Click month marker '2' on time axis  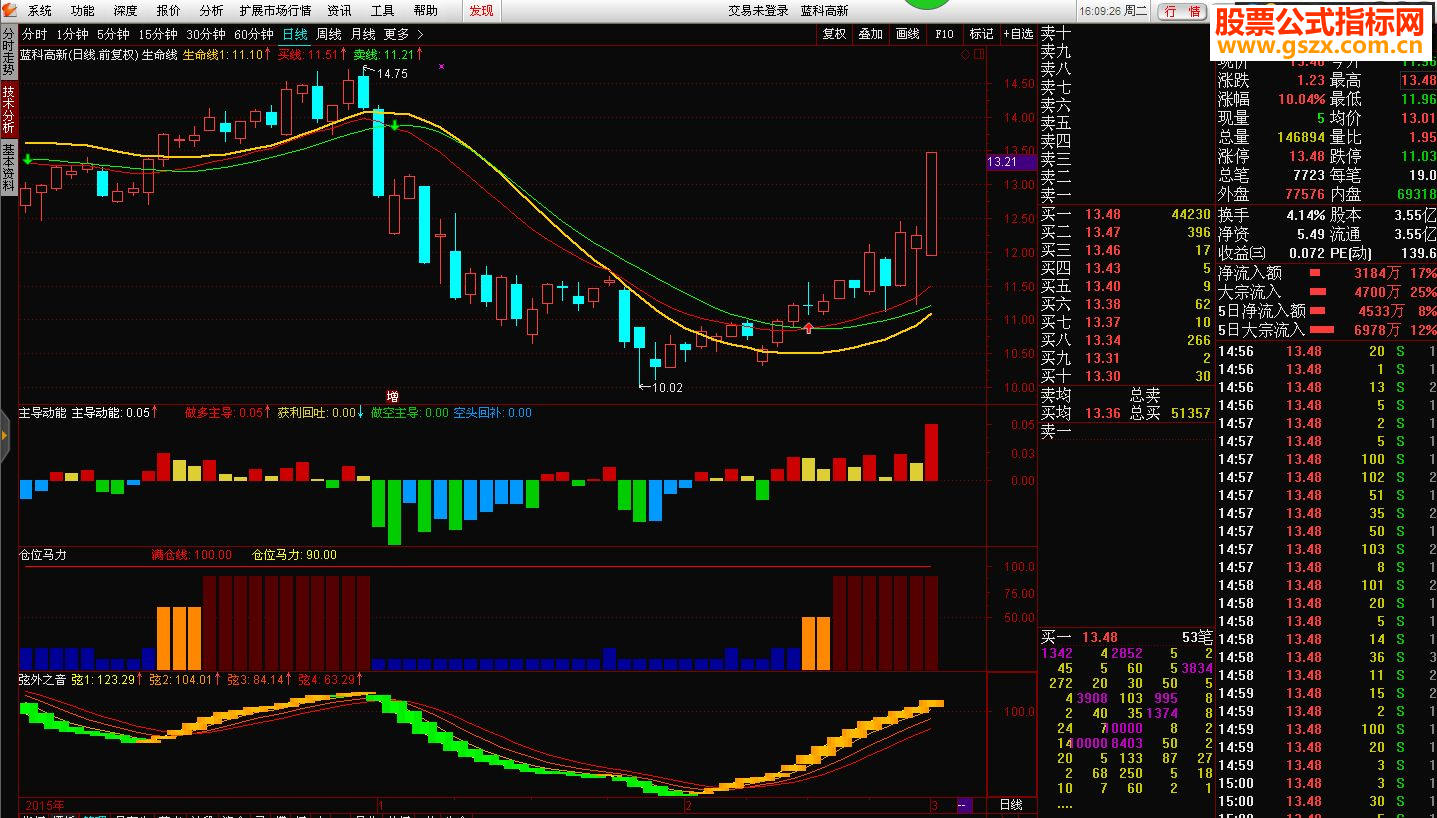[x=688, y=805]
